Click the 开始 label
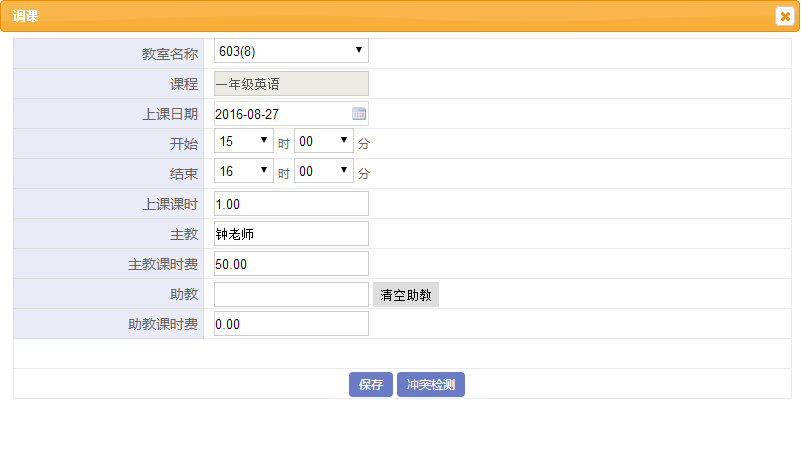The width and height of the screenshot is (801, 471). click(184, 144)
